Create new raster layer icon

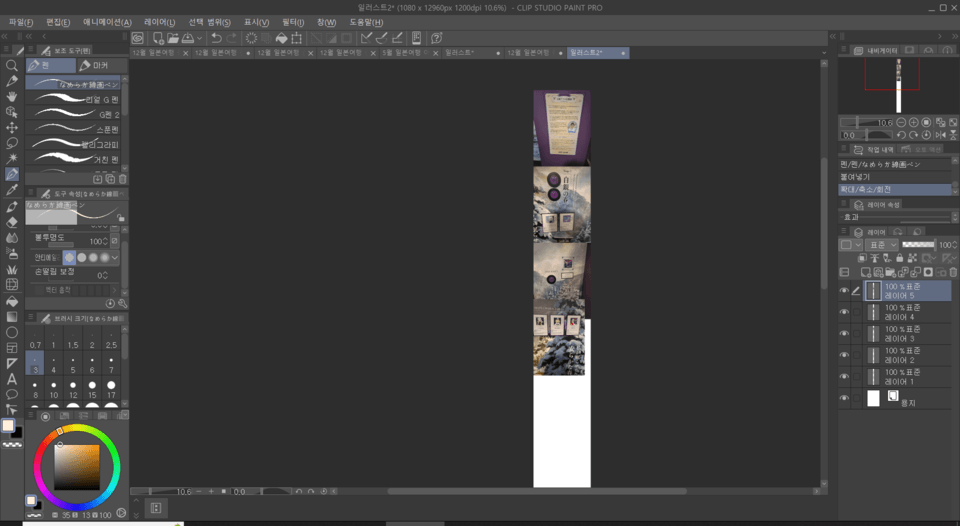coord(865,272)
